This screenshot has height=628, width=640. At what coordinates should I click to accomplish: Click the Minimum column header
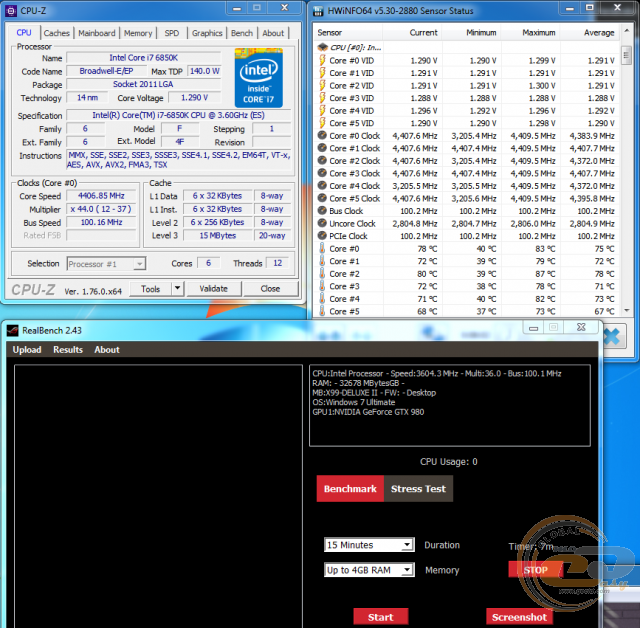point(471,33)
